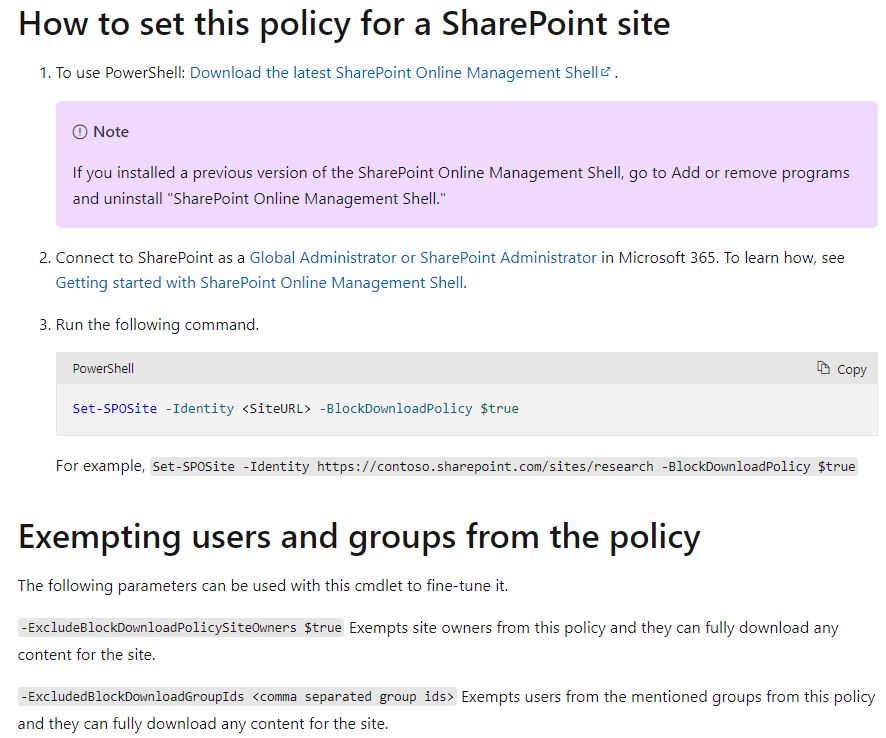This screenshot has height=738, width=886.
Task: Click the <SiteURL> placeholder in the code block
Action: (276, 409)
